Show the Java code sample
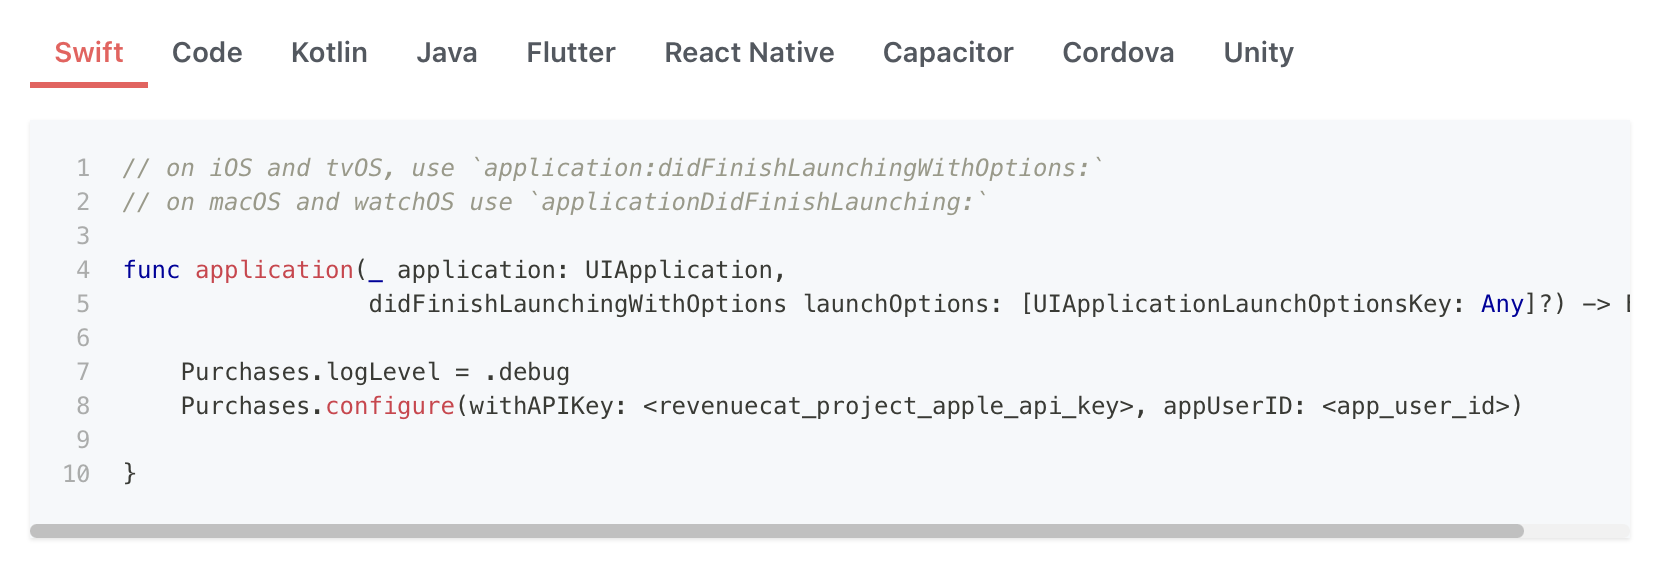1656x578 pixels. 446,52
